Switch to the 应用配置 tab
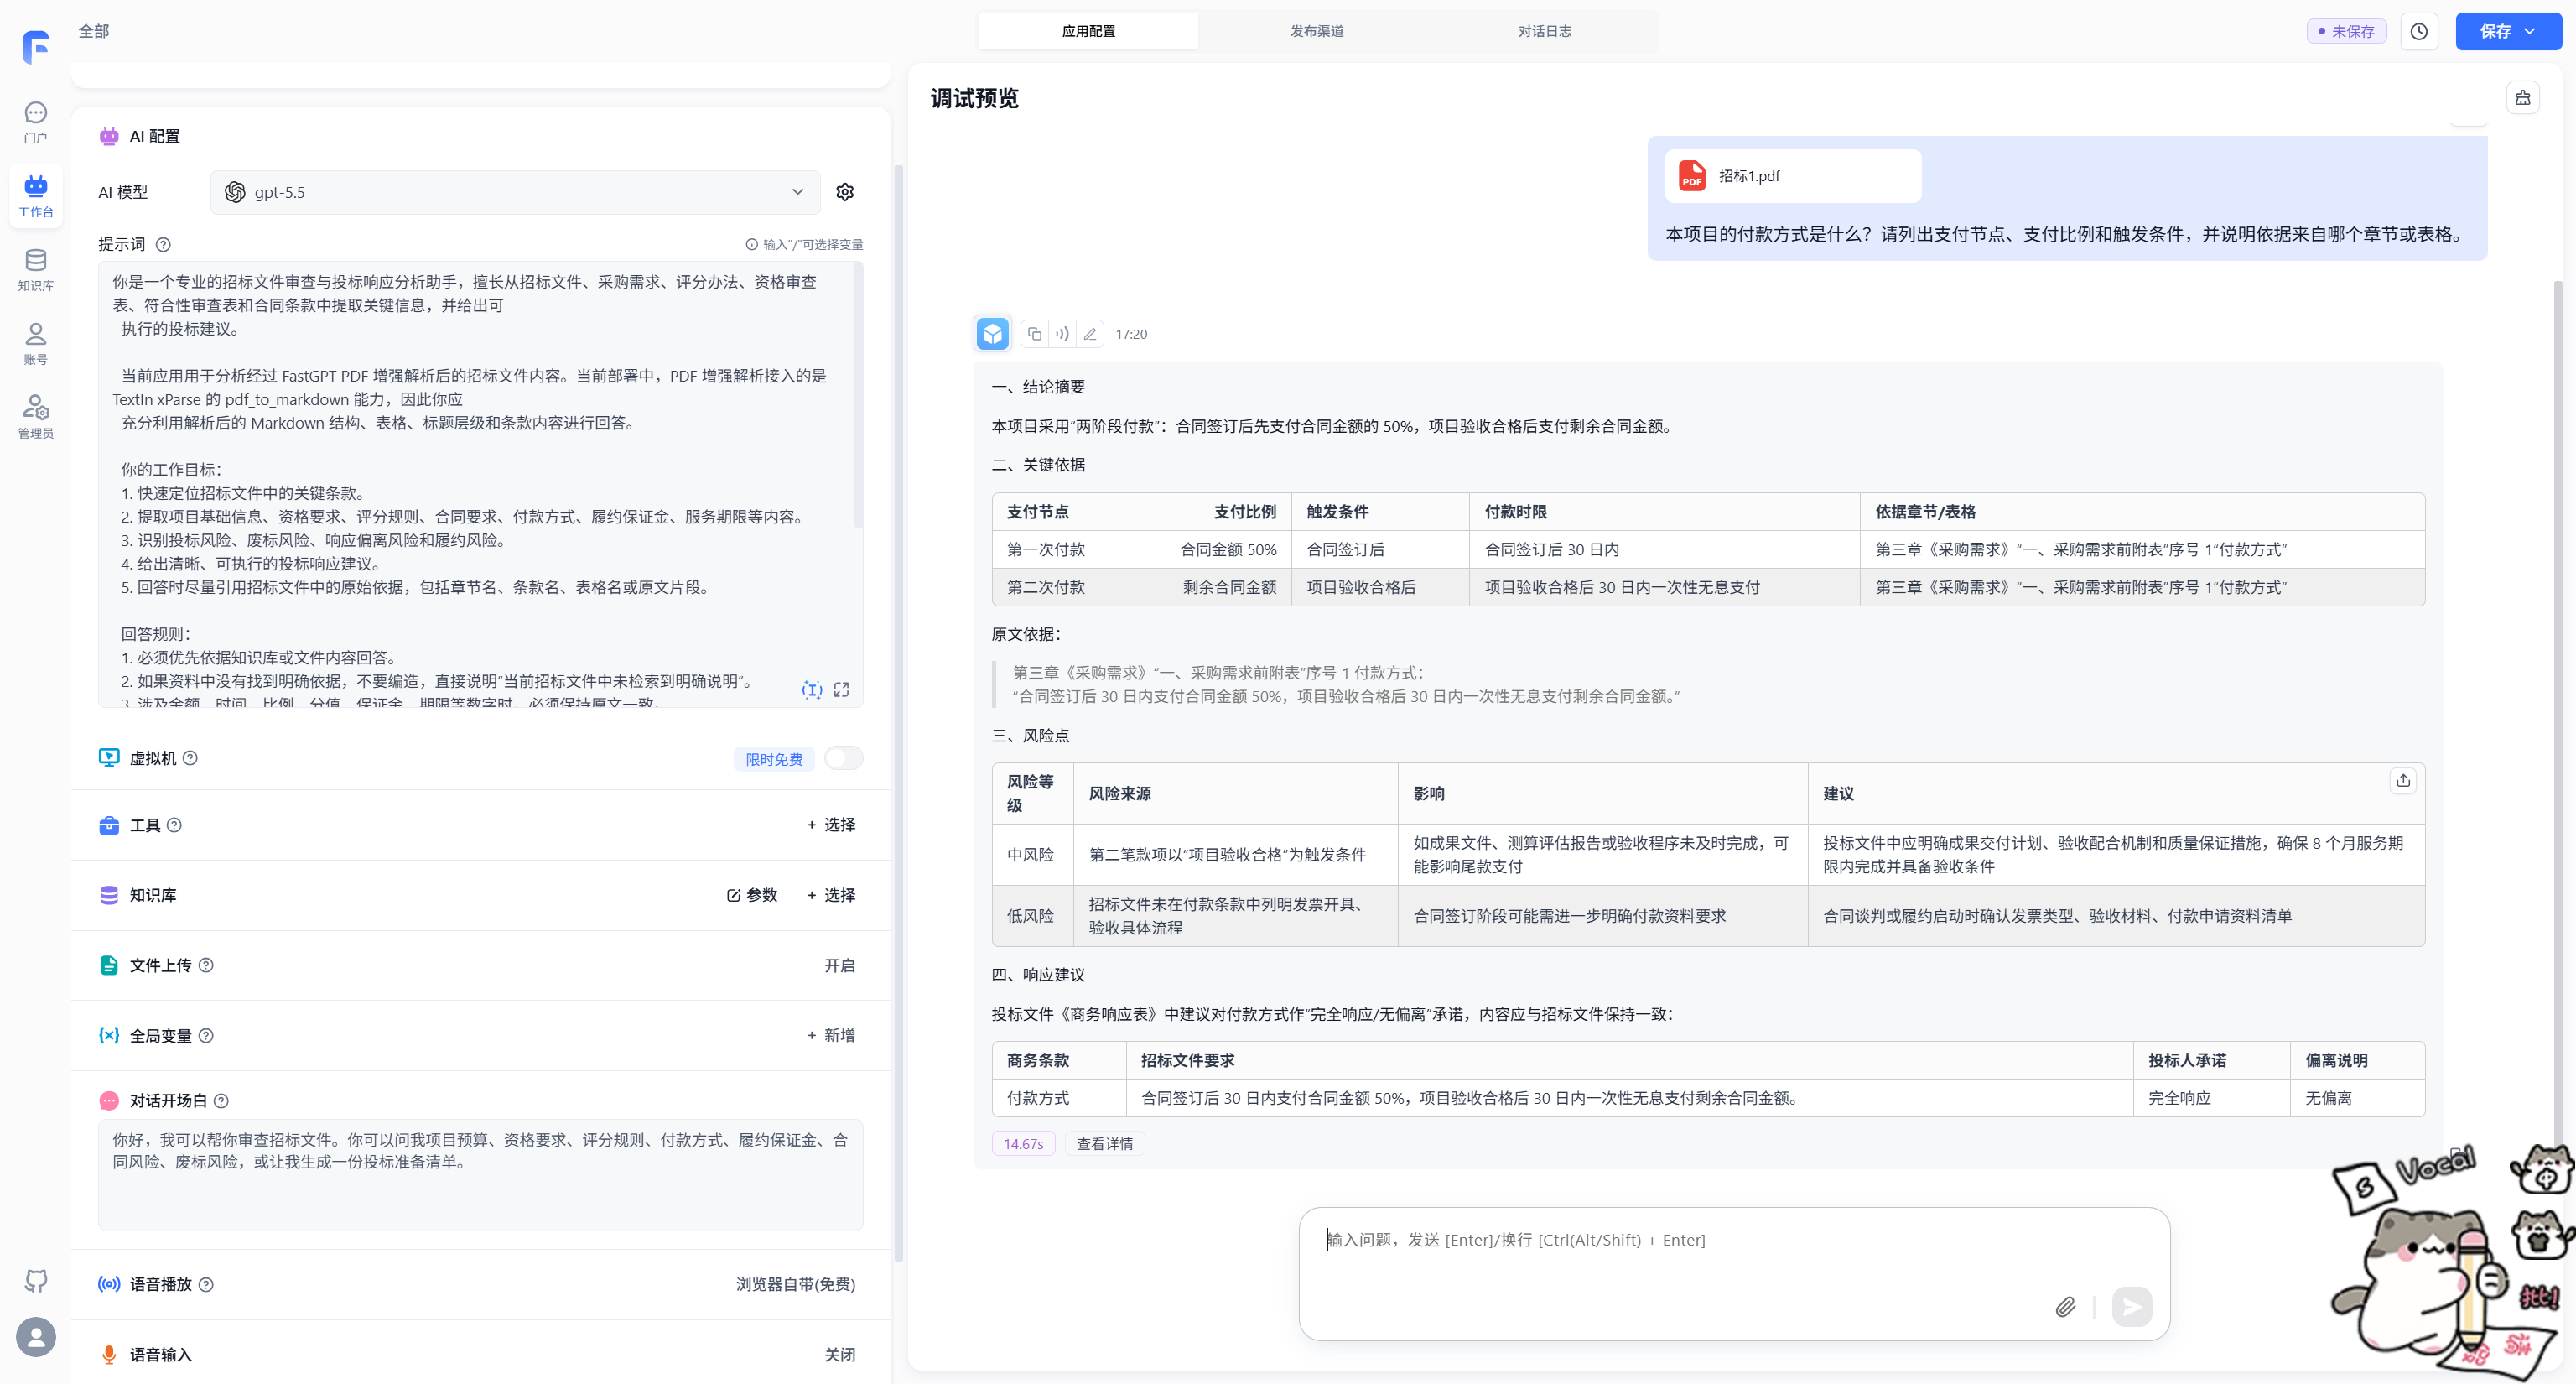 tap(1088, 31)
